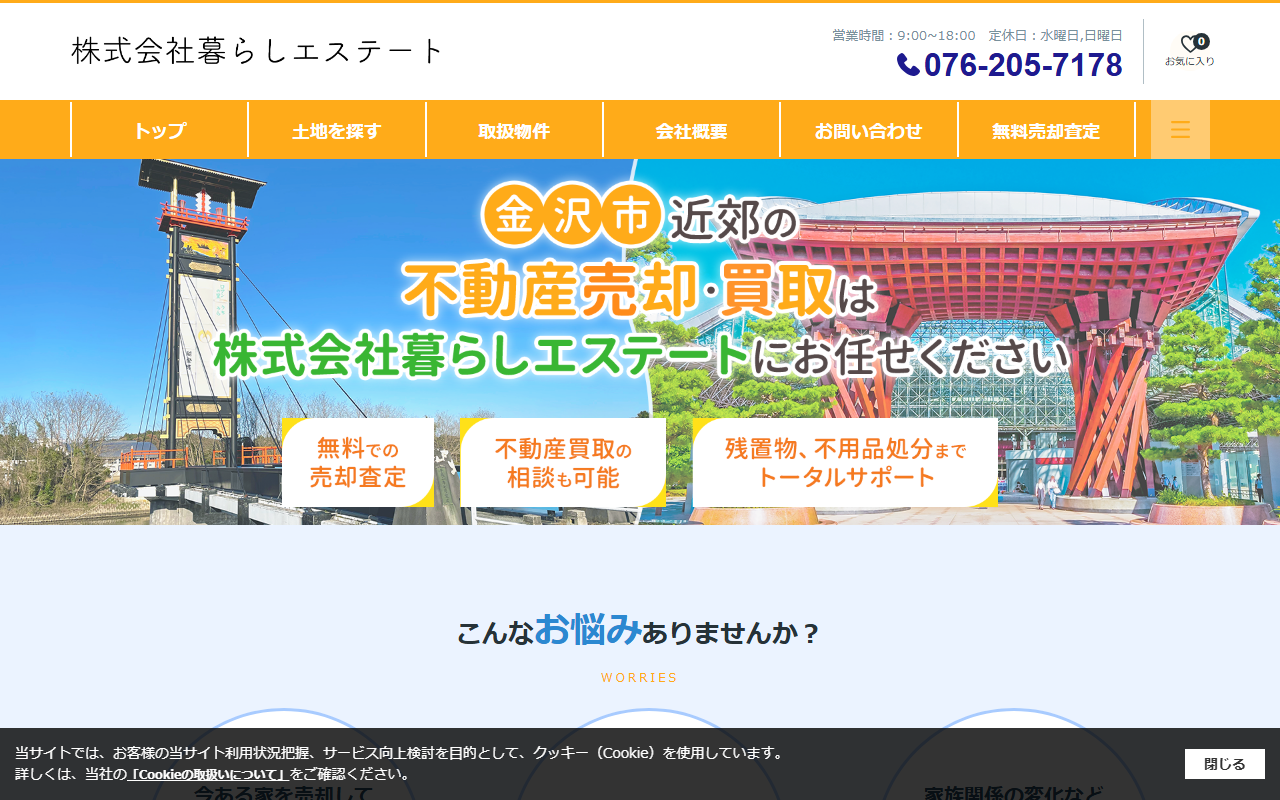The height and width of the screenshot is (800, 1280).
Task: Click the hero headline 不動産売却・買取は
Action: point(639,291)
